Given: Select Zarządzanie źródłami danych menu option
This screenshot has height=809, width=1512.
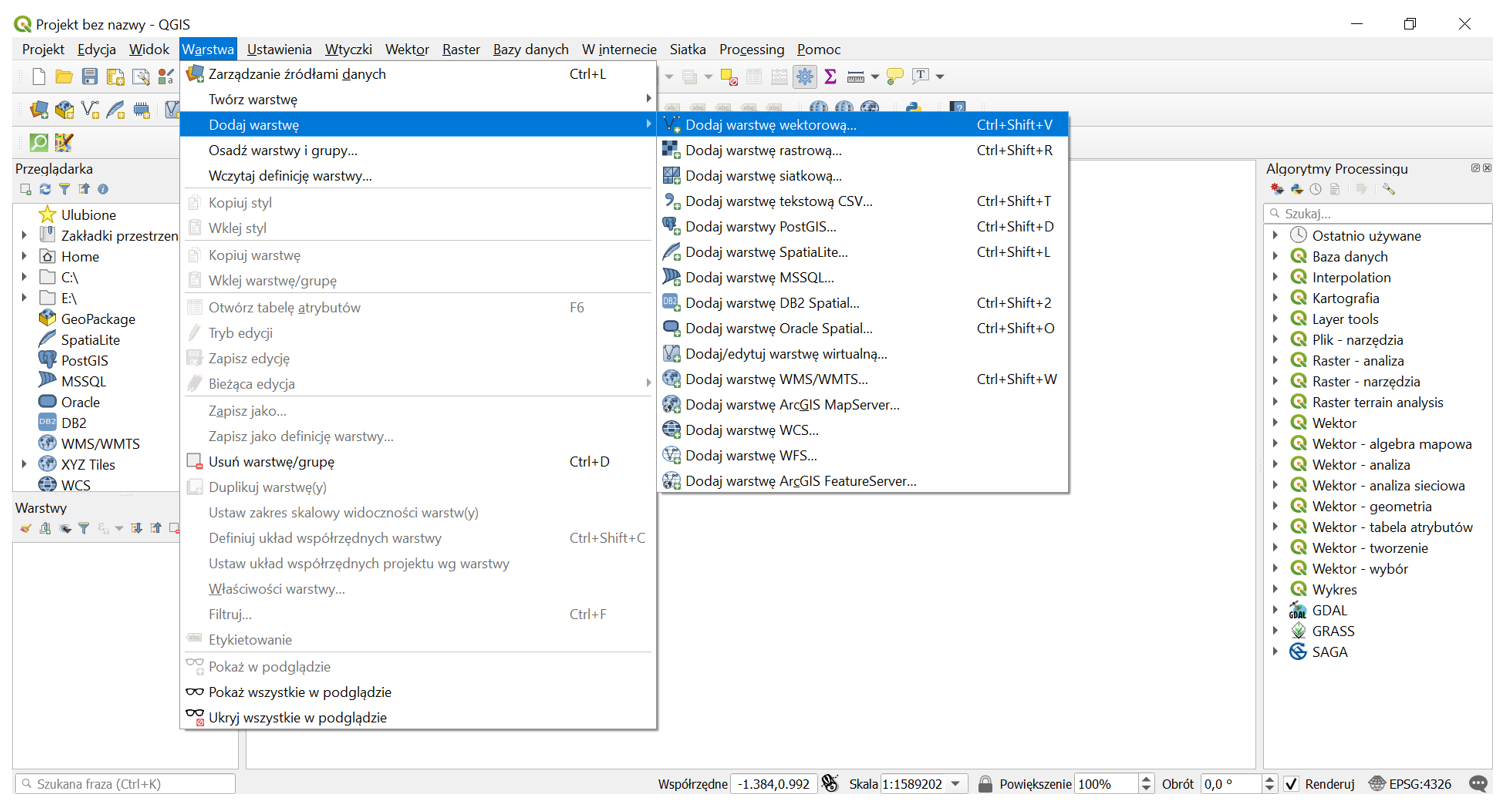Looking at the screenshot, I should coord(297,74).
